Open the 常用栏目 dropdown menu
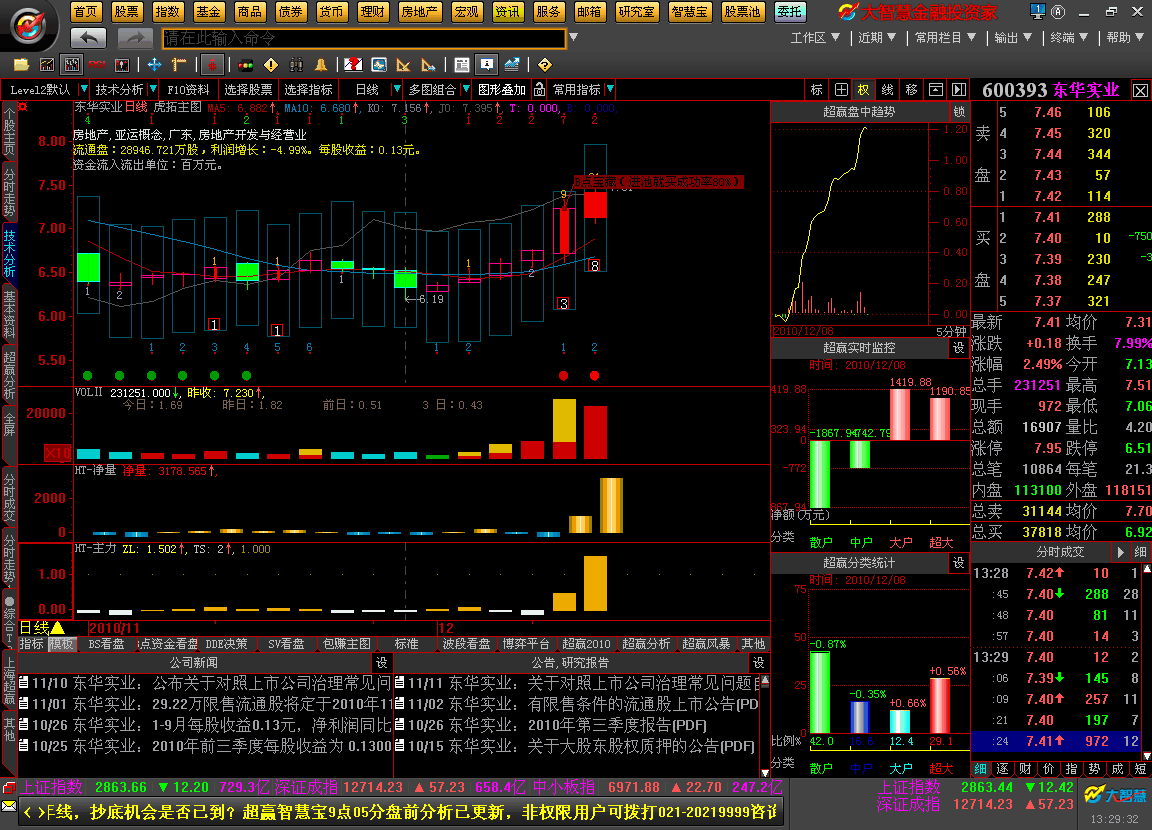The image size is (1152, 830). [946, 37]
